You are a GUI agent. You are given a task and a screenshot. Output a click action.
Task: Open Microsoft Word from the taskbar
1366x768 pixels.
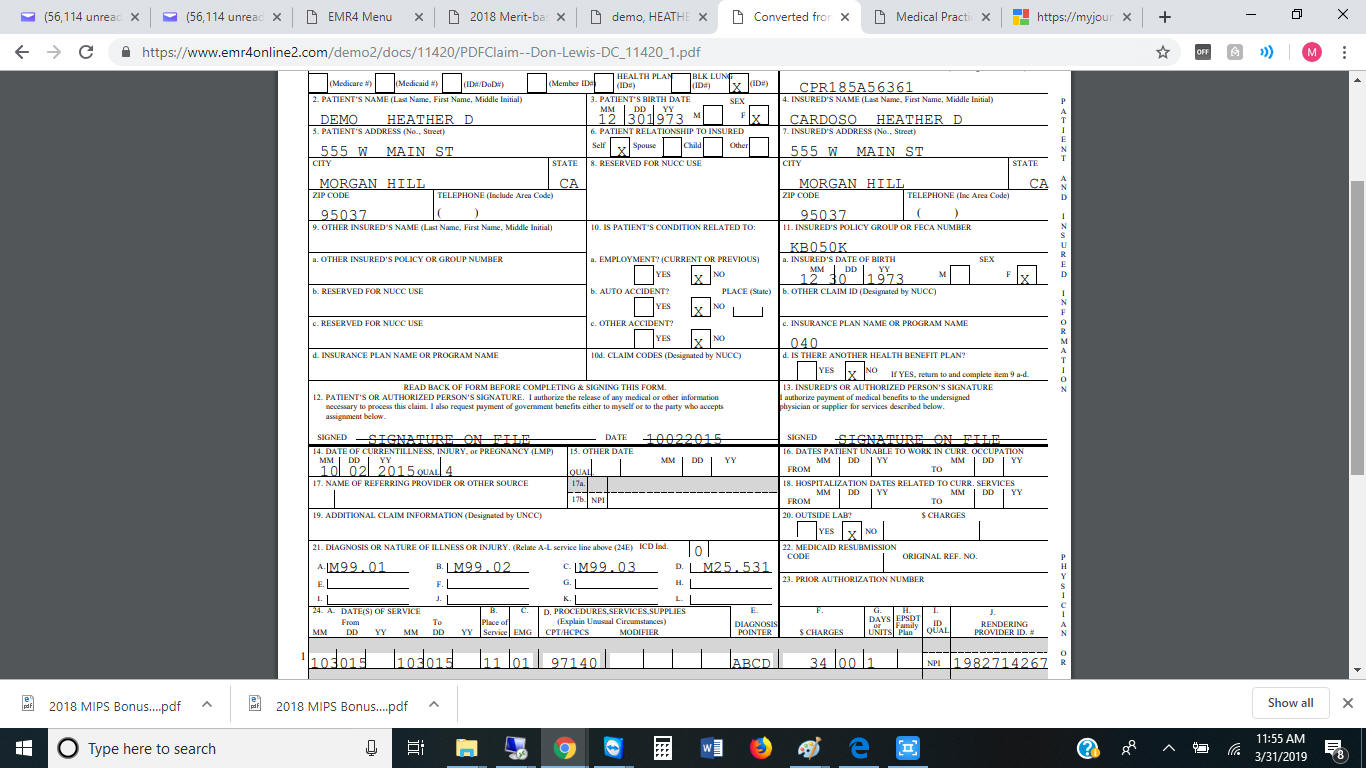712,748
